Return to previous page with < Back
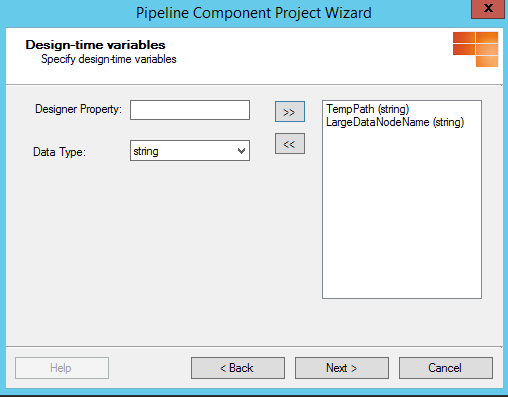The image size is (508, 397). point(238,368)
